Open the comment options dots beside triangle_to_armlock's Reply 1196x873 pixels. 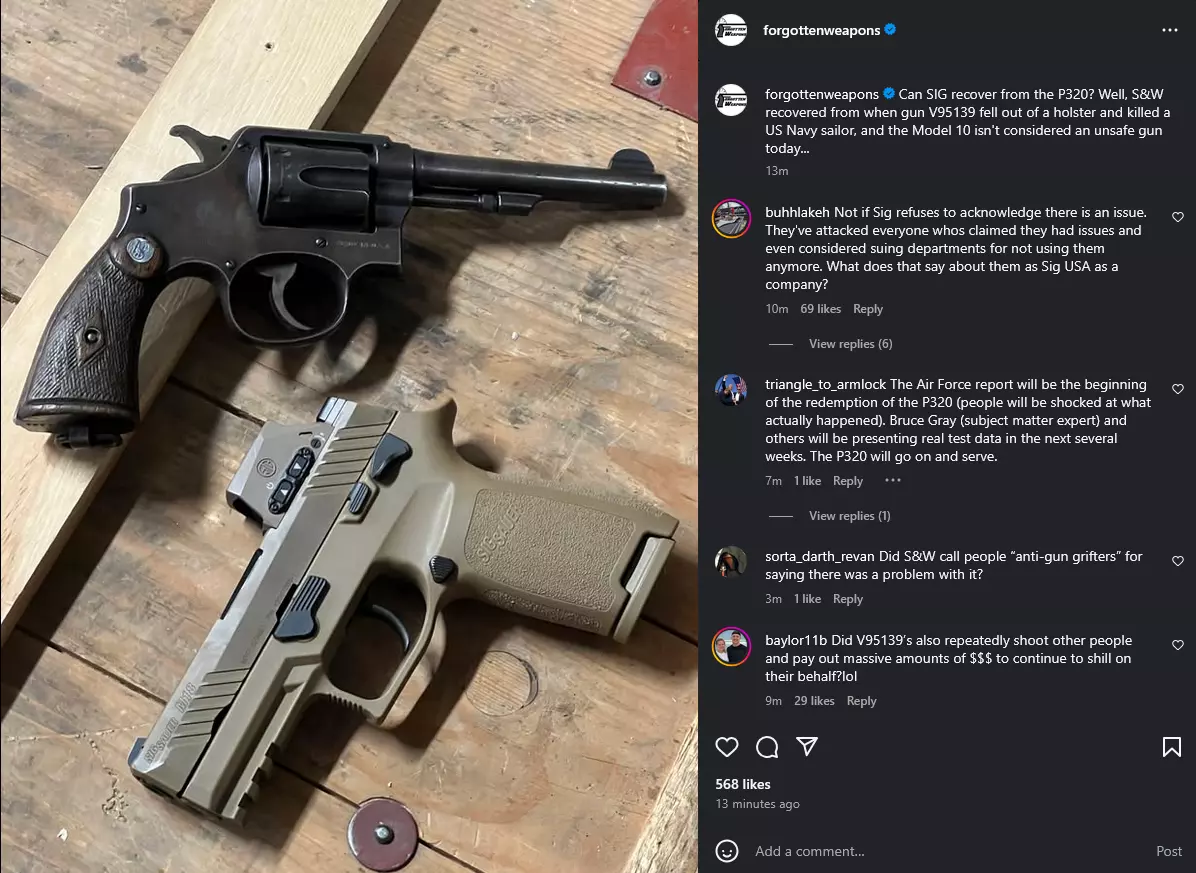pos(892,480)
